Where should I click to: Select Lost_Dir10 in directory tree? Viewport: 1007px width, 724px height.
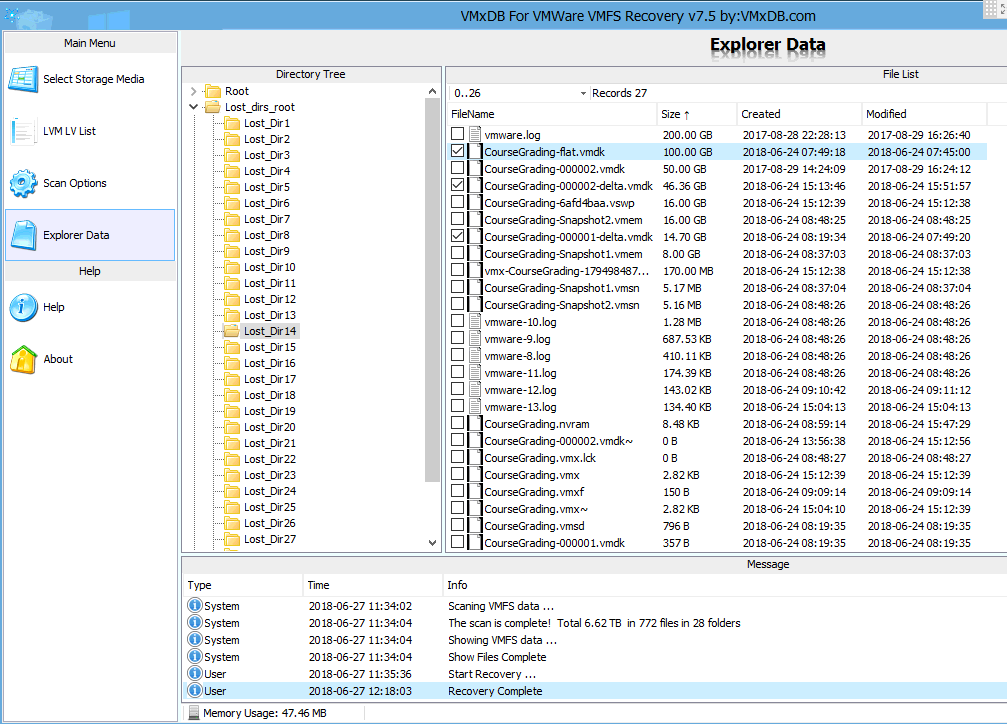[x=270, y=267]
